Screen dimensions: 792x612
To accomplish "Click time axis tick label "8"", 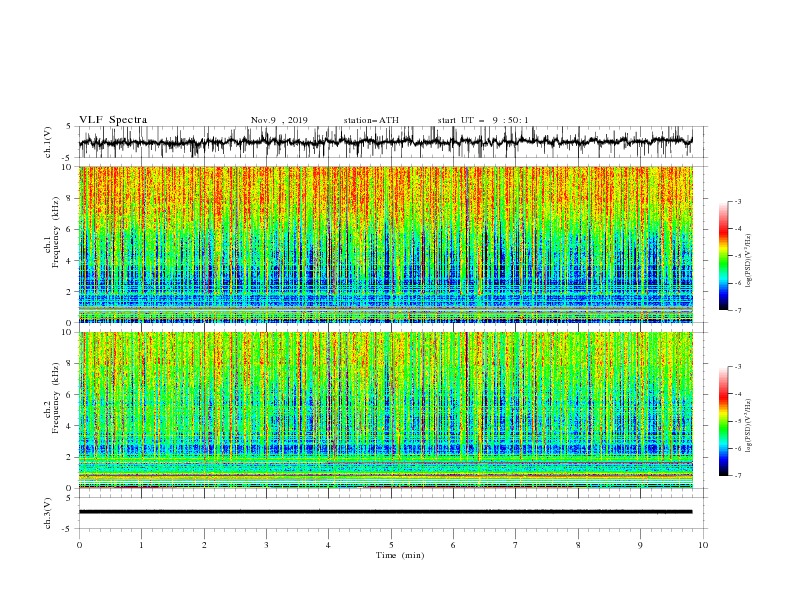I will [x=578, y=545].
